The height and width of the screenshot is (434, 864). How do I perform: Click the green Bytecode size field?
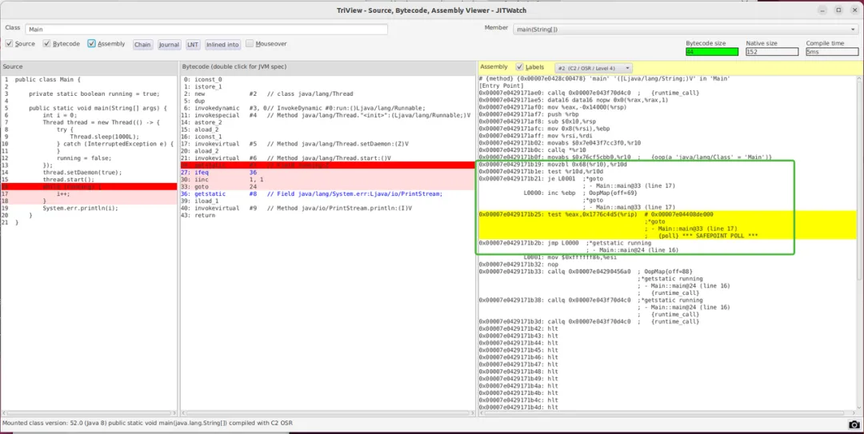click(712, 52)
